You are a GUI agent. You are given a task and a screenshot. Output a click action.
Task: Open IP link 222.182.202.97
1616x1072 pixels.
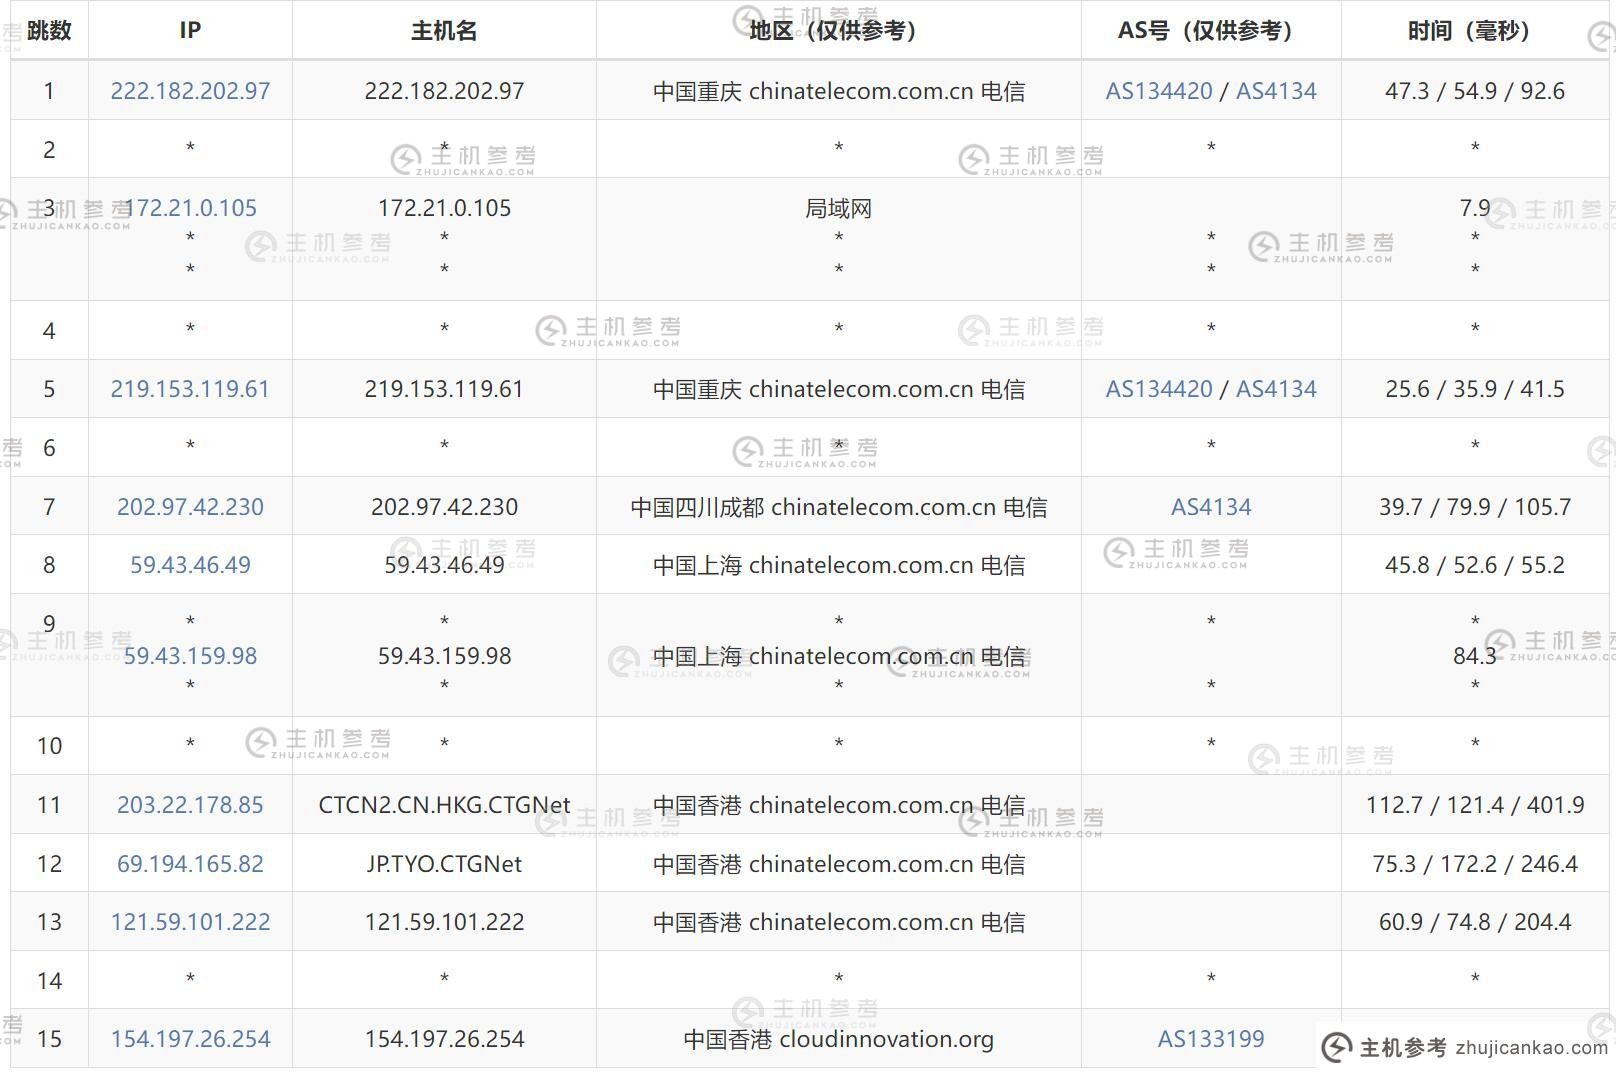click(190, 91)
